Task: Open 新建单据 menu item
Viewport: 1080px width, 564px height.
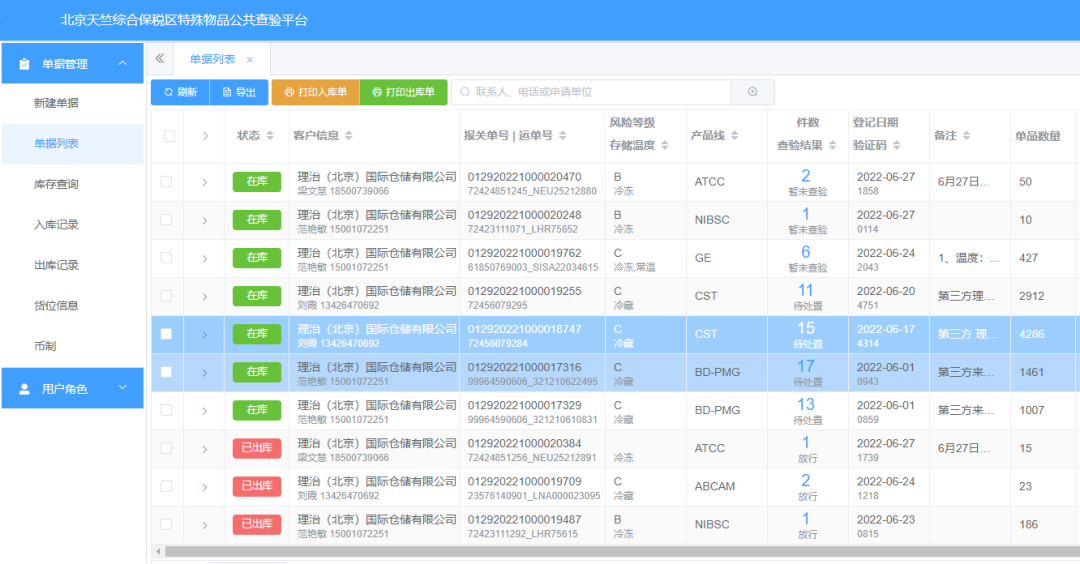Action: point(72,103)
